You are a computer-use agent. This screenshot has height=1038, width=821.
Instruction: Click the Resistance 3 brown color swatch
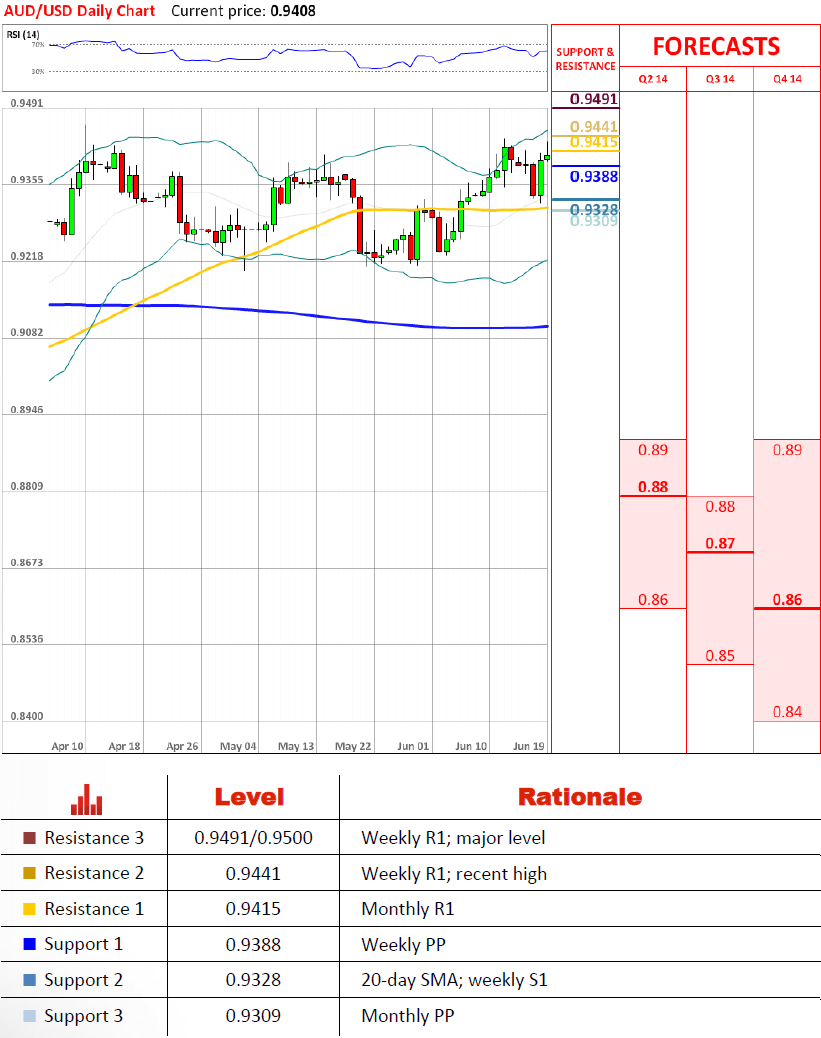pyautogui.click(x=29, y=838)
